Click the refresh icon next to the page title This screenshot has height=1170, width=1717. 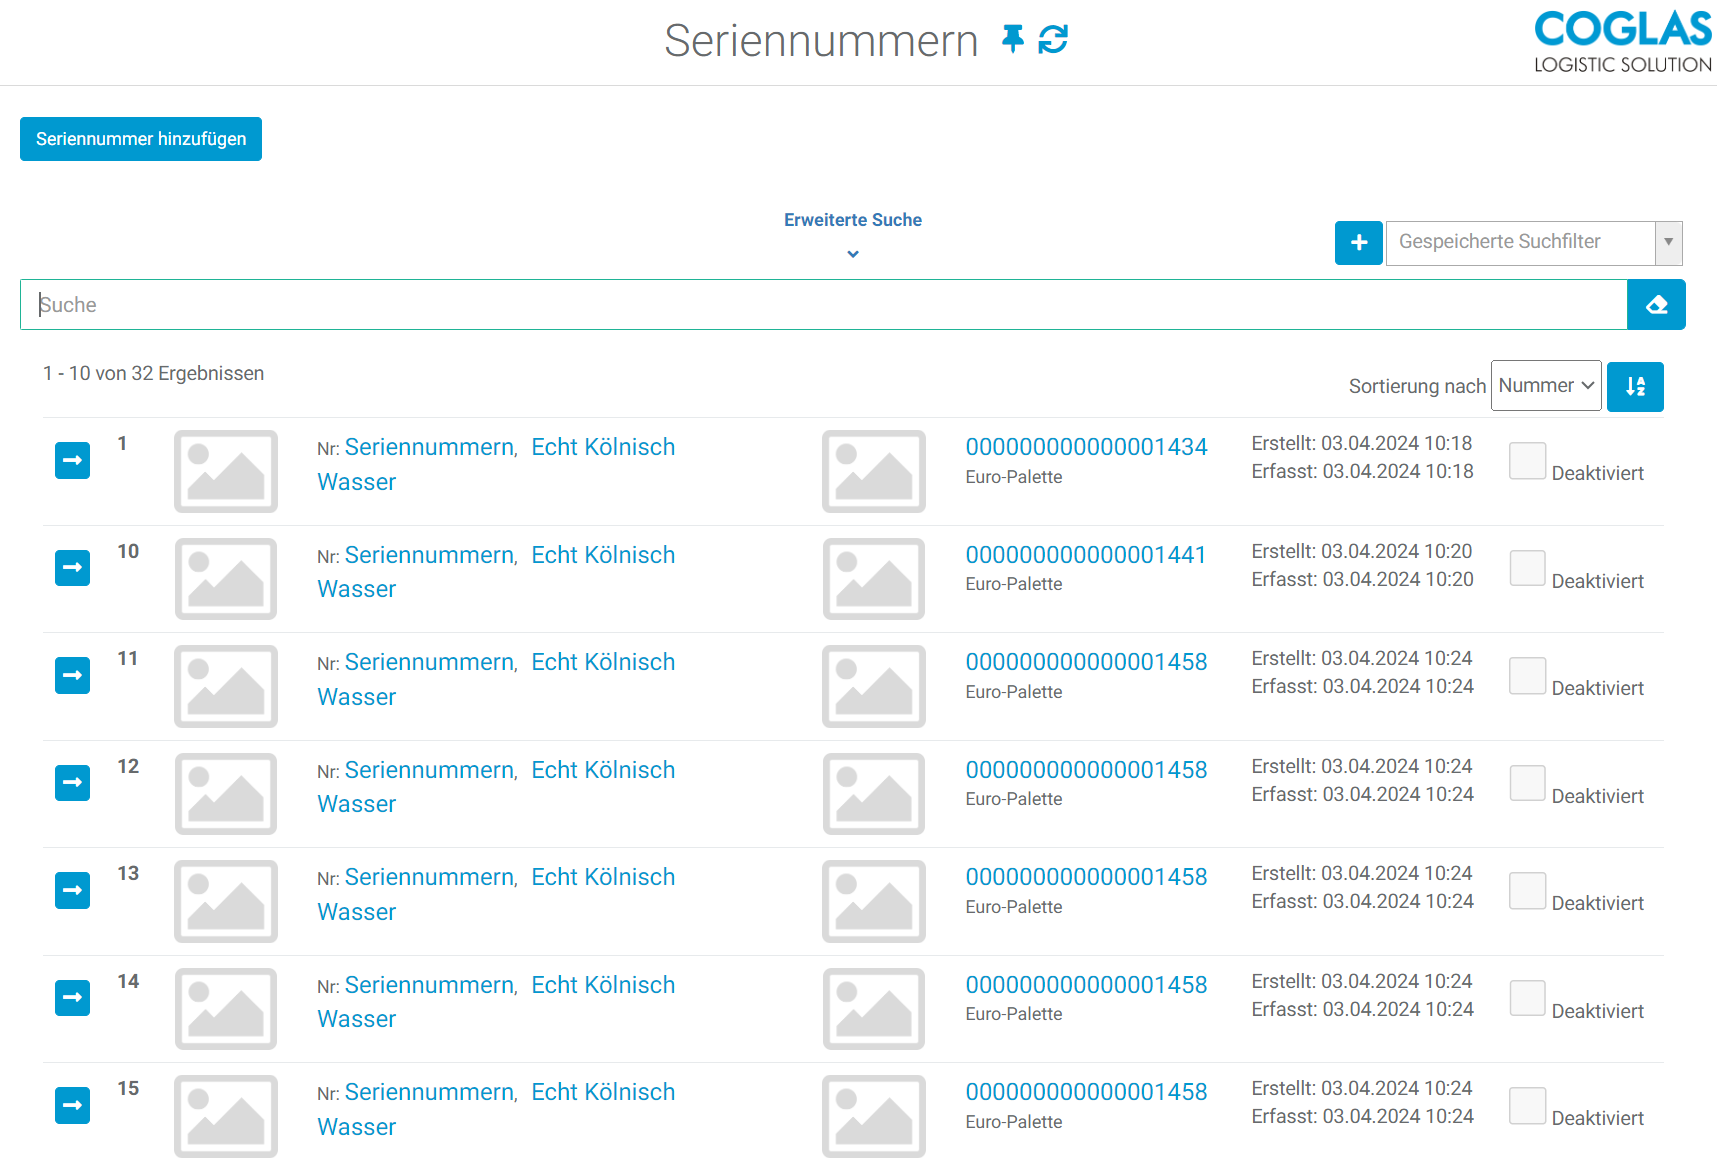1053,39
